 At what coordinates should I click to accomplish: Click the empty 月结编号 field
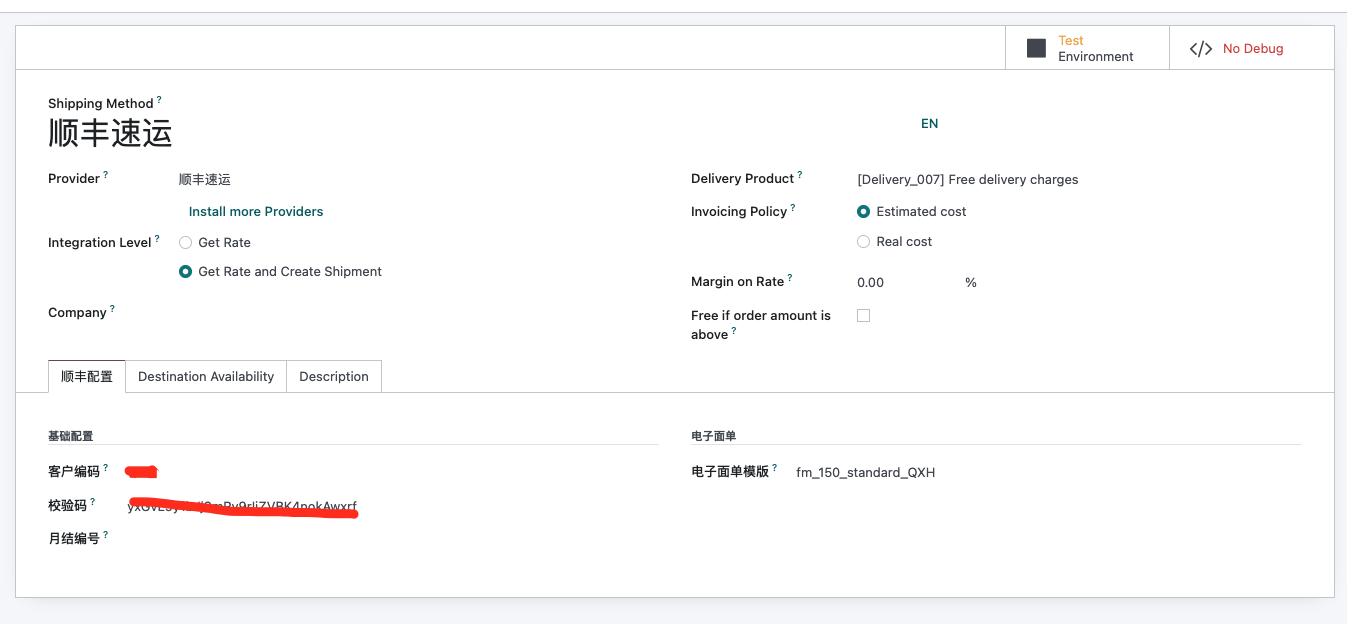pos(392,539)
